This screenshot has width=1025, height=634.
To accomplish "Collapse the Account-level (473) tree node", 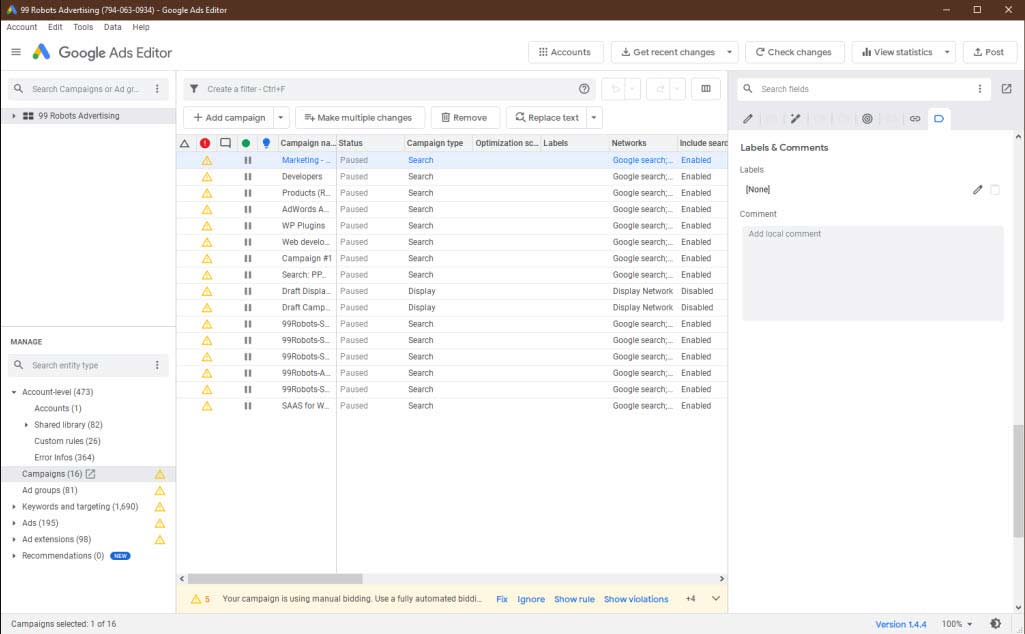I will click(14, 392).
